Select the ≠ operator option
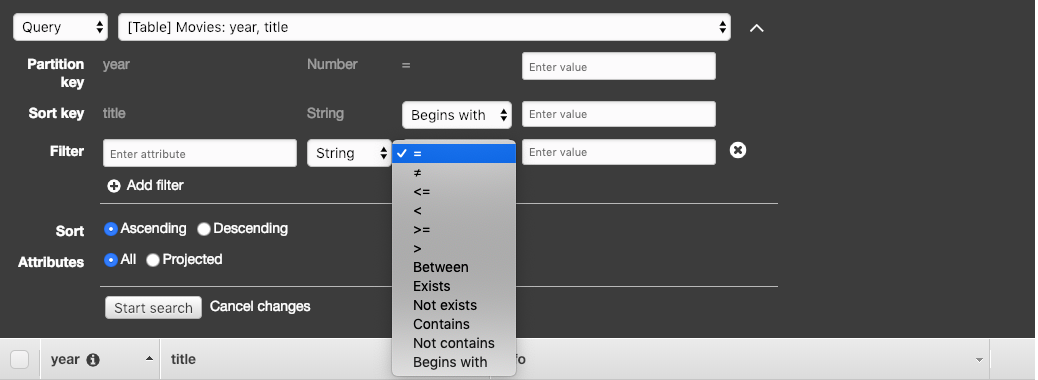1038x380 pixels. click(x=454, y=173)
